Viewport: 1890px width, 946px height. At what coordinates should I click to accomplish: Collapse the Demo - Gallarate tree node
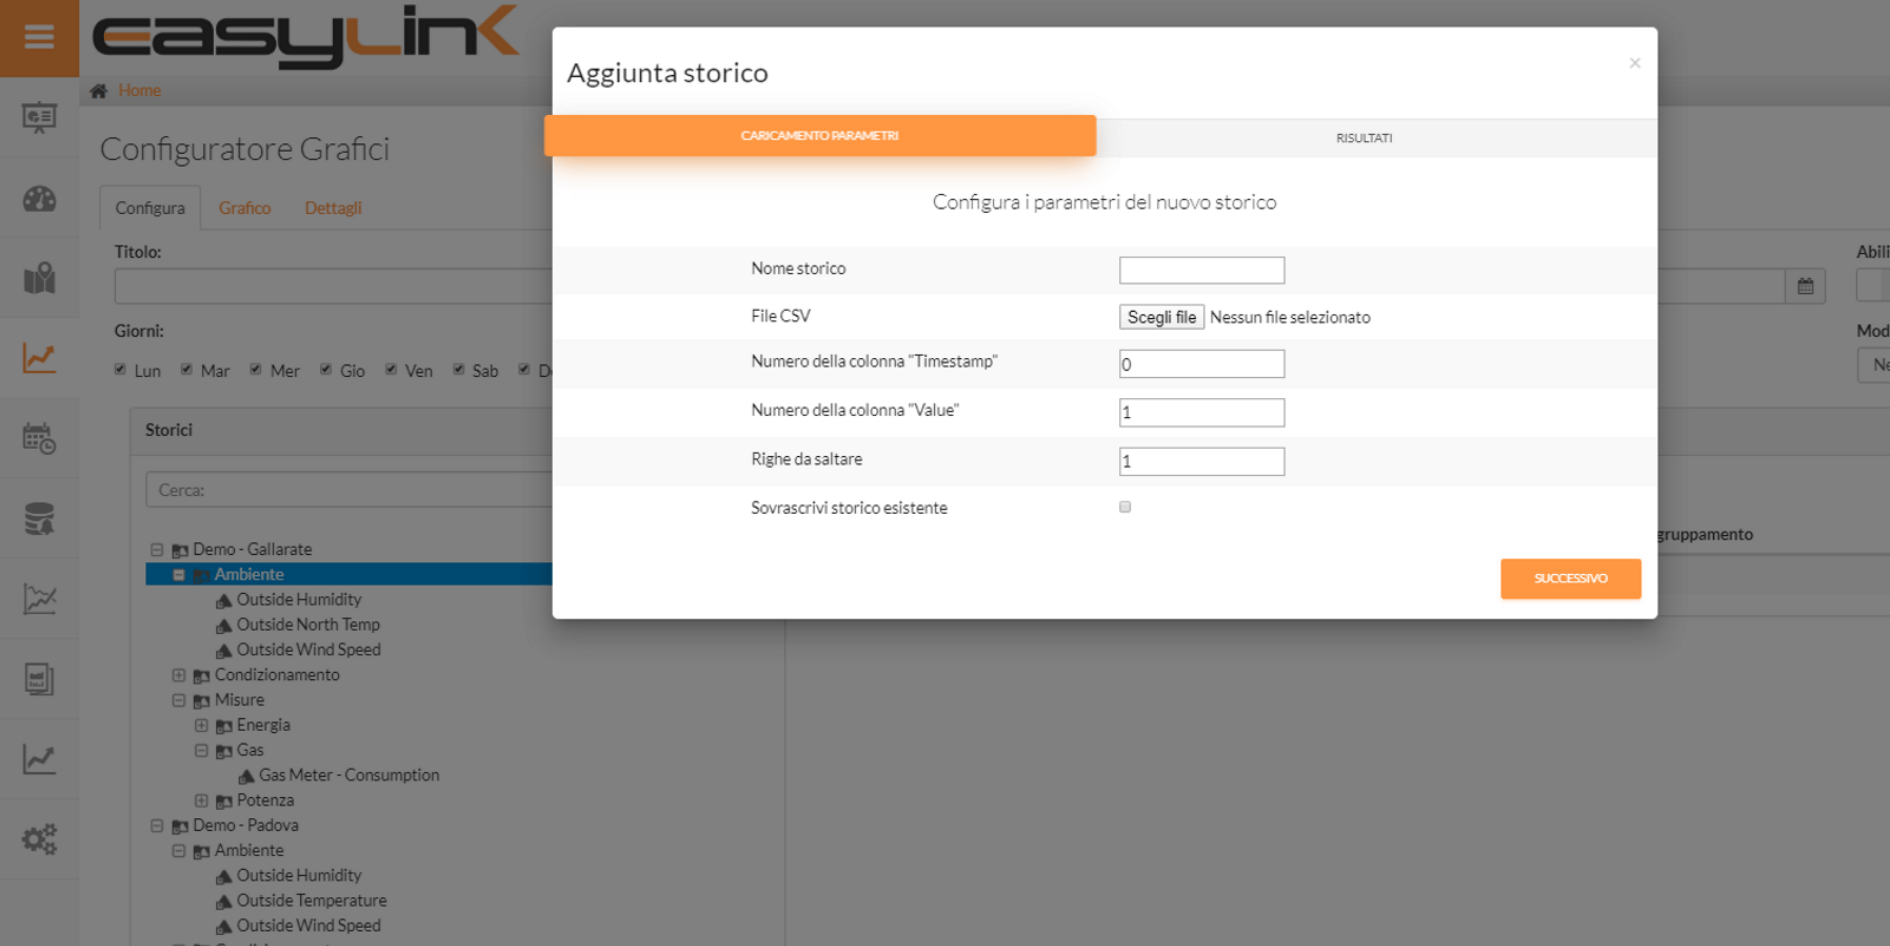pyautogui.click(x=157, y=549)
